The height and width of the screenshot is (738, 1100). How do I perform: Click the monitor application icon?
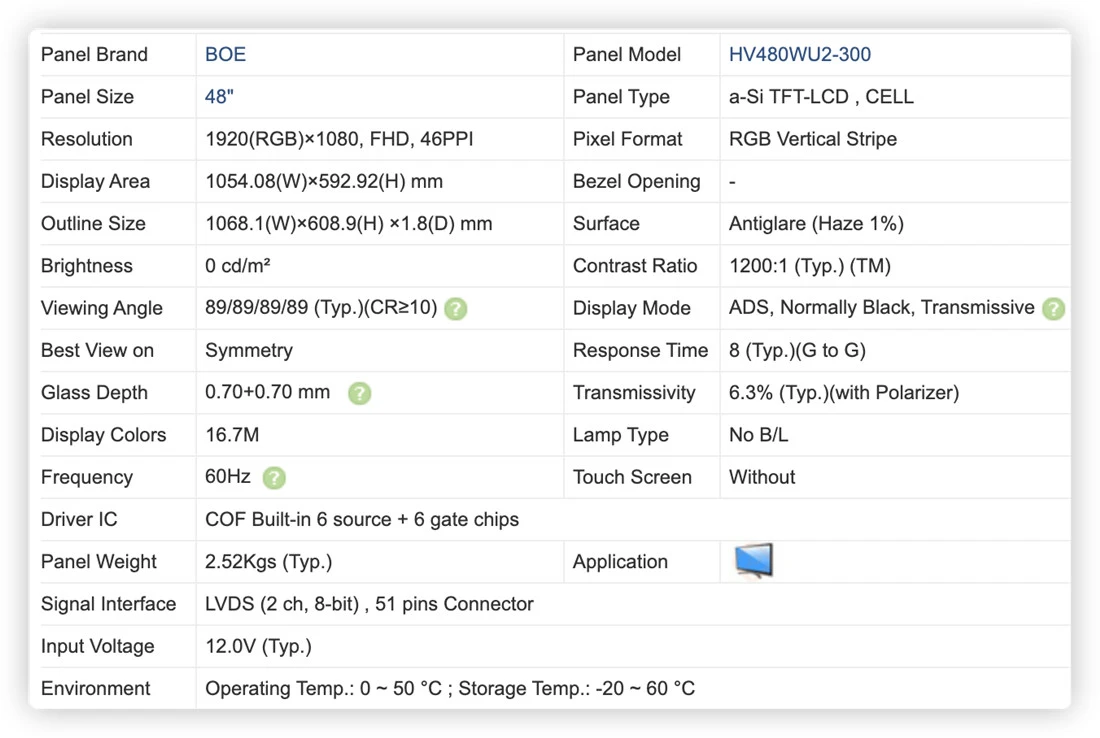(x=753, y=561)
